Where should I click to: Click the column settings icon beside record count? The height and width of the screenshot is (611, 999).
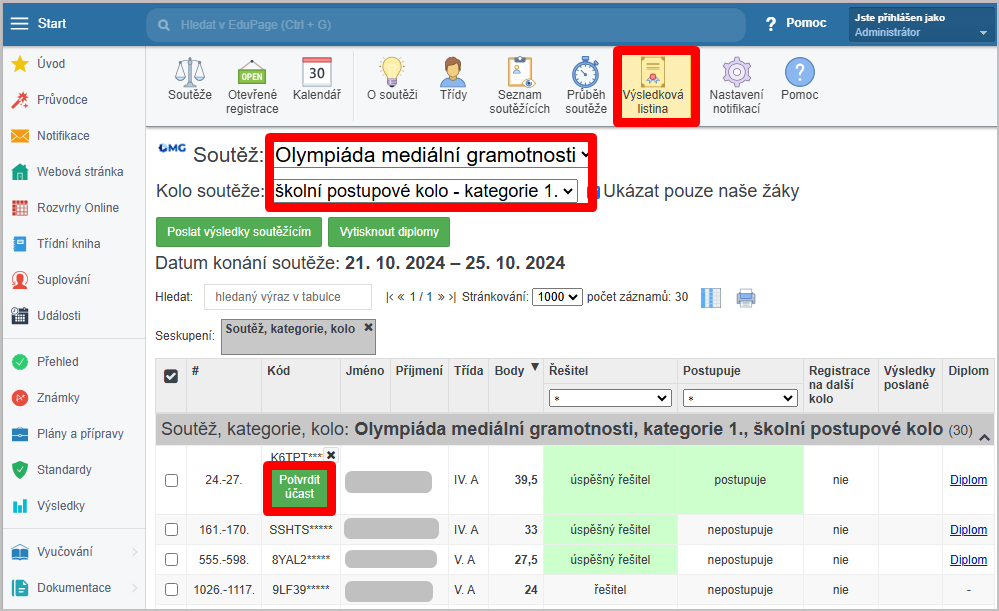click(711, 297)
